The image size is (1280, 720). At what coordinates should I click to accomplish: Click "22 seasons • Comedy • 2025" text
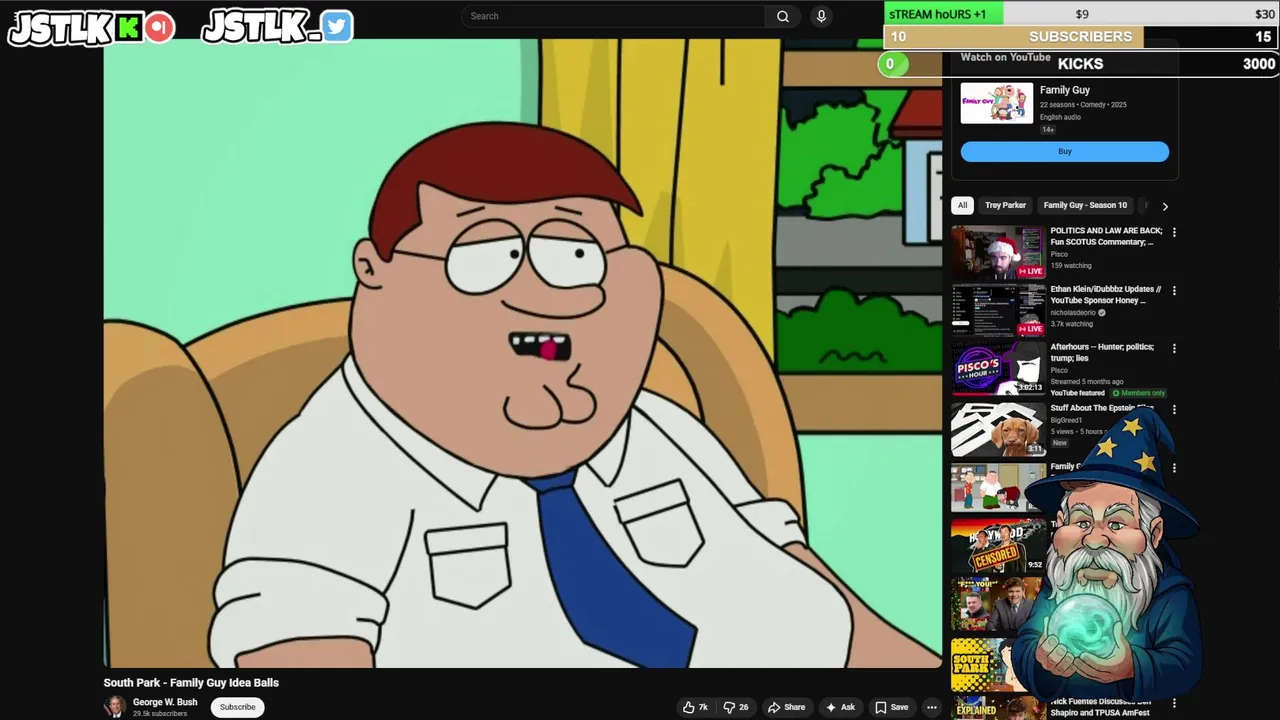click(x=1083, y=105)
